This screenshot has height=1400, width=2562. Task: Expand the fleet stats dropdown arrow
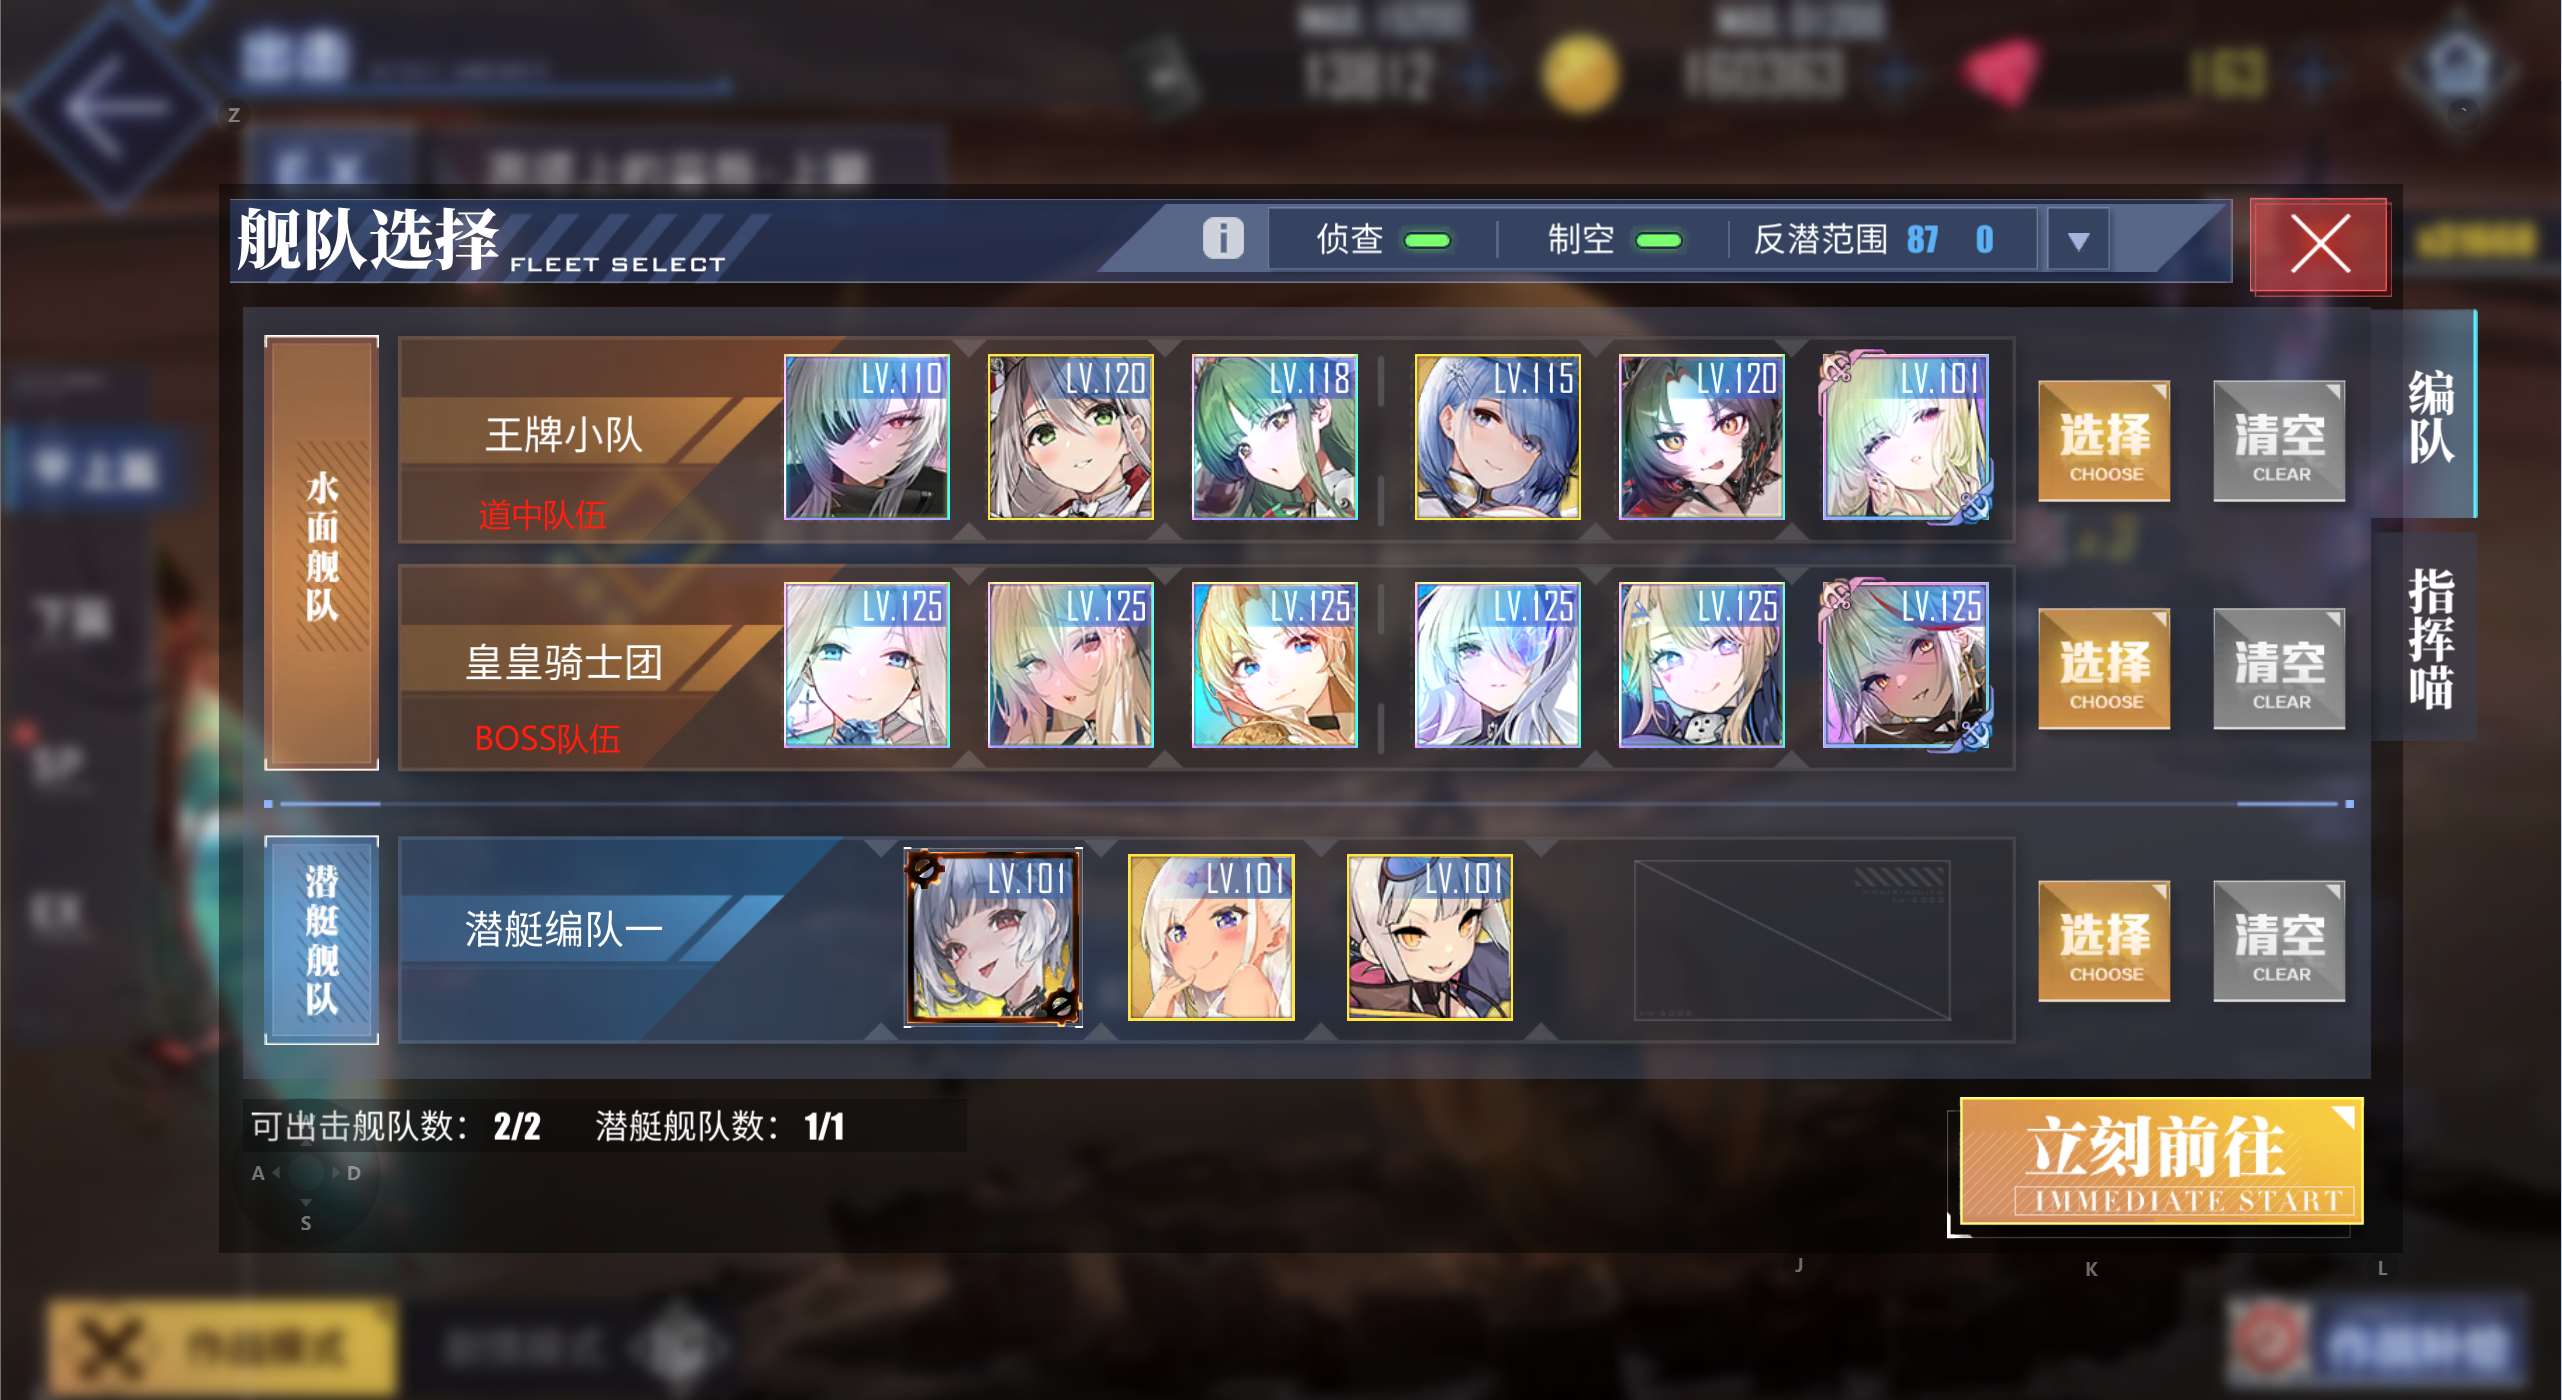pyautogui.click(x=2078, y=240)
